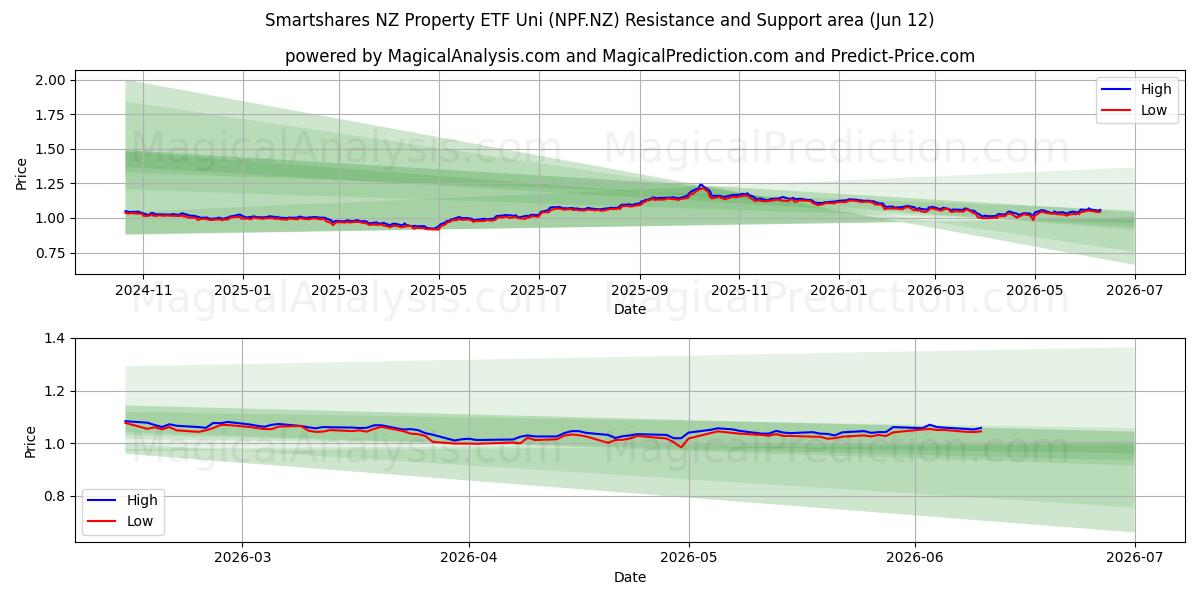Viewport: 1200px width, 600px height.
Task: Click the '2026-03' tick label on the bottom chart
Action: [243, 559]
